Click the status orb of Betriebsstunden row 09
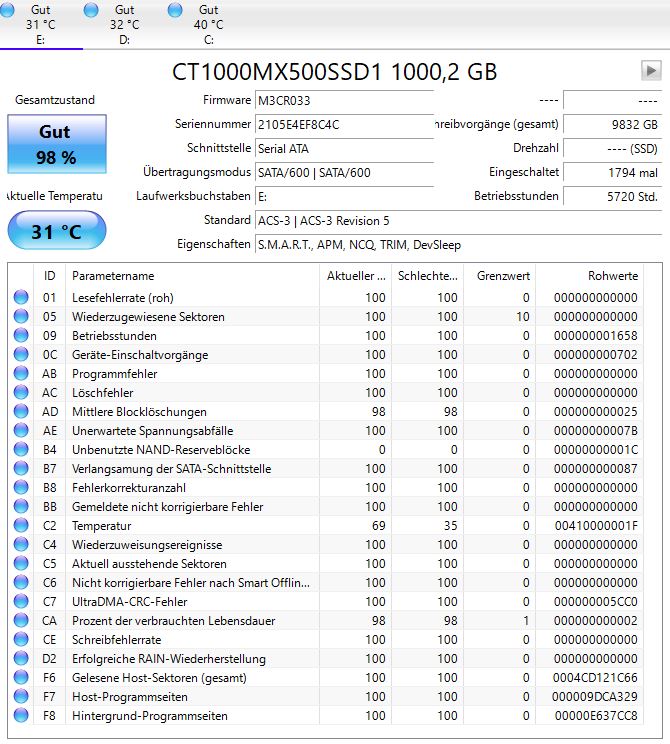Screen dimensions: 670x744 tap(21, 335)
